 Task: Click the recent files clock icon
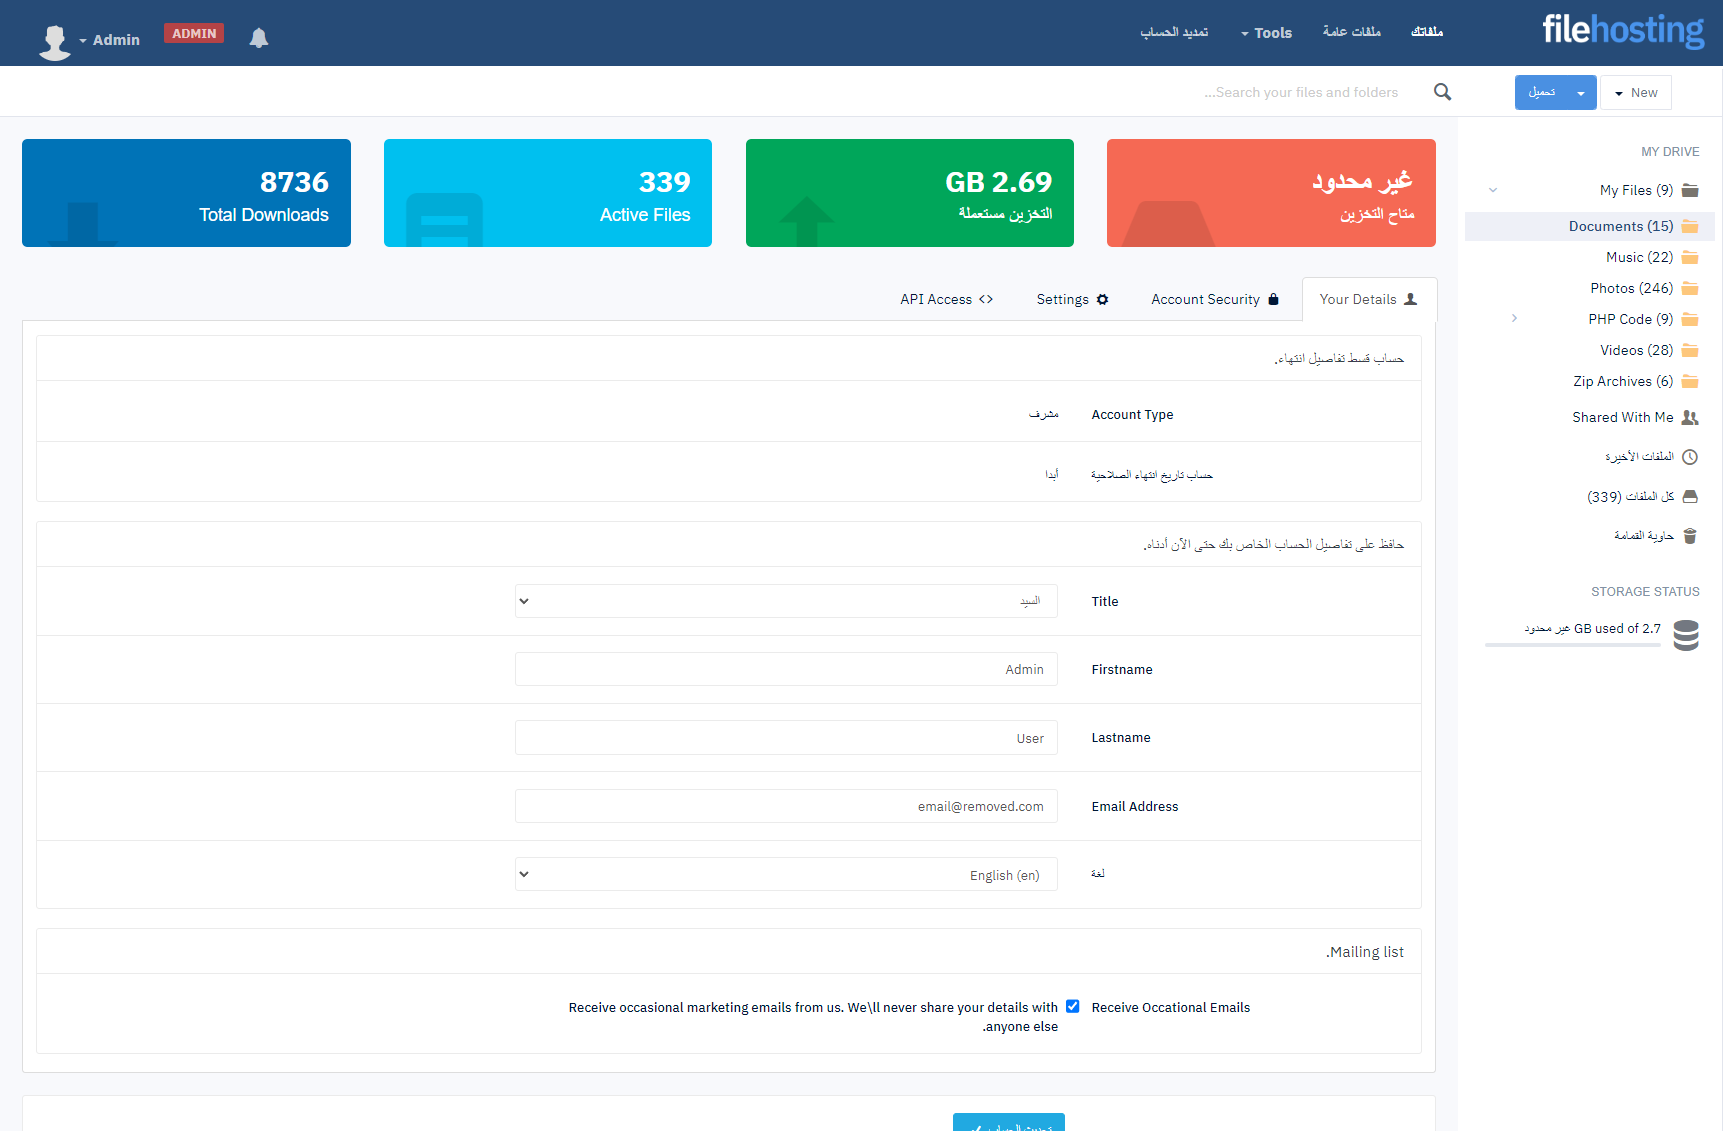[x=1689, y=457]
